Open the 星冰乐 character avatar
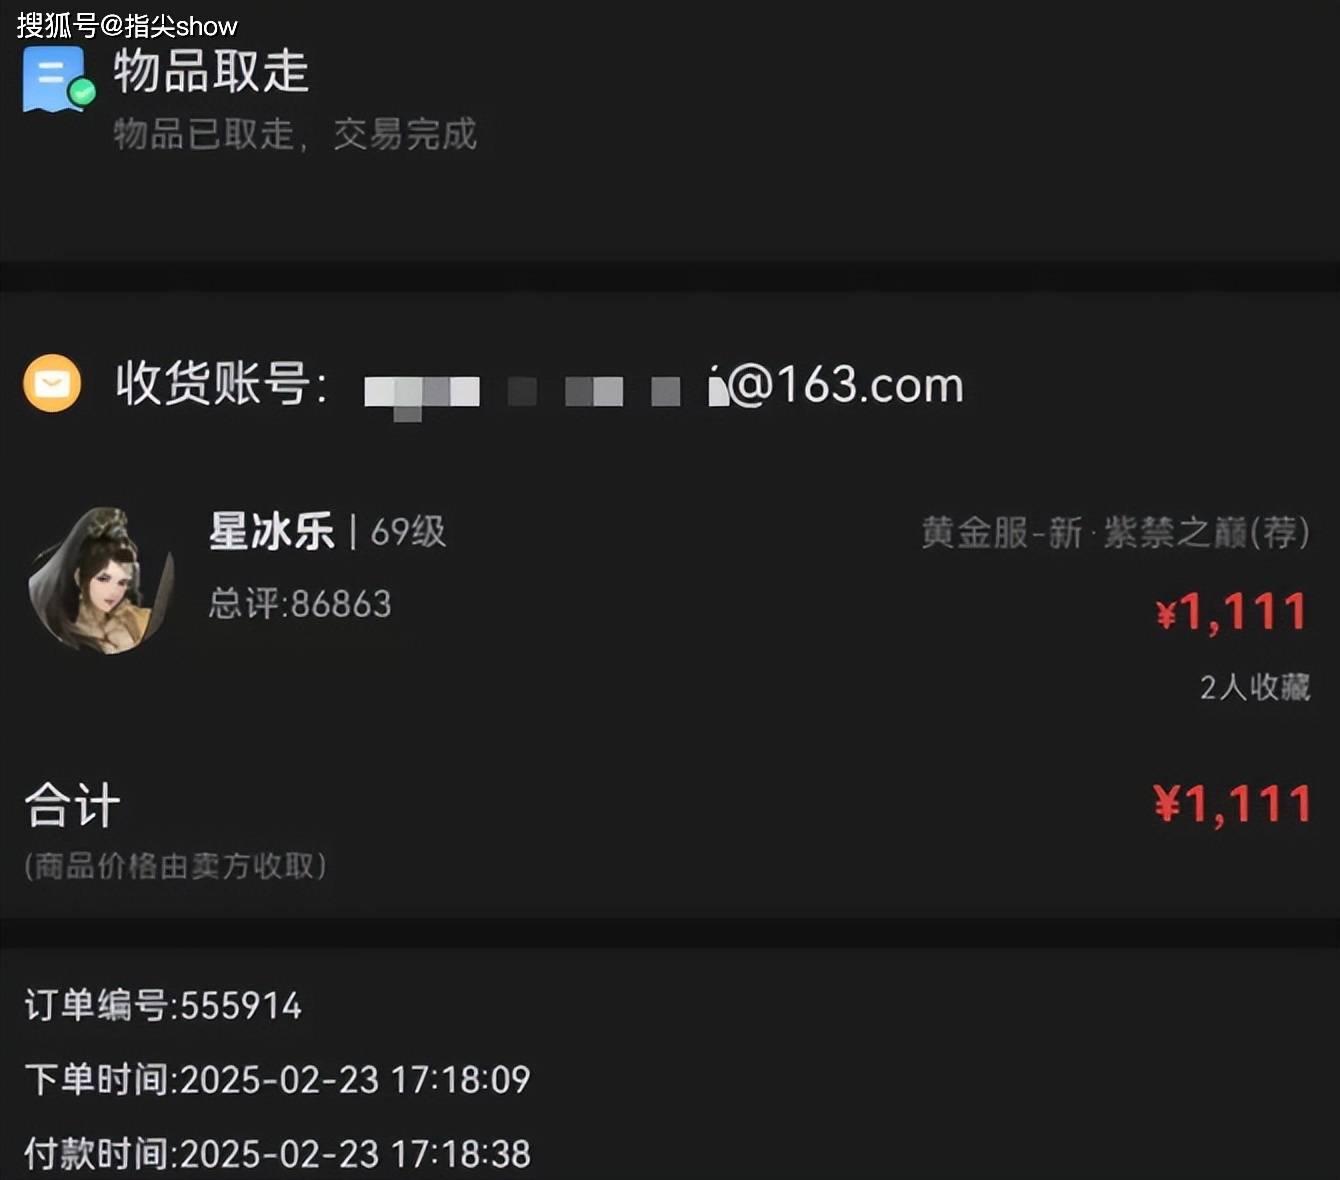1340x1180 pixels. (x=101, y=581)
